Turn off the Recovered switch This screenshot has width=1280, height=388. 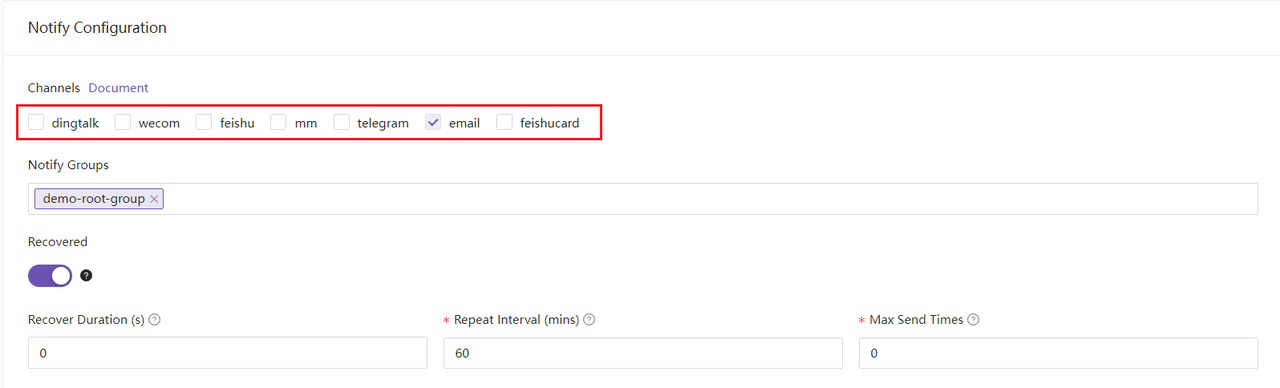(50, 276)
